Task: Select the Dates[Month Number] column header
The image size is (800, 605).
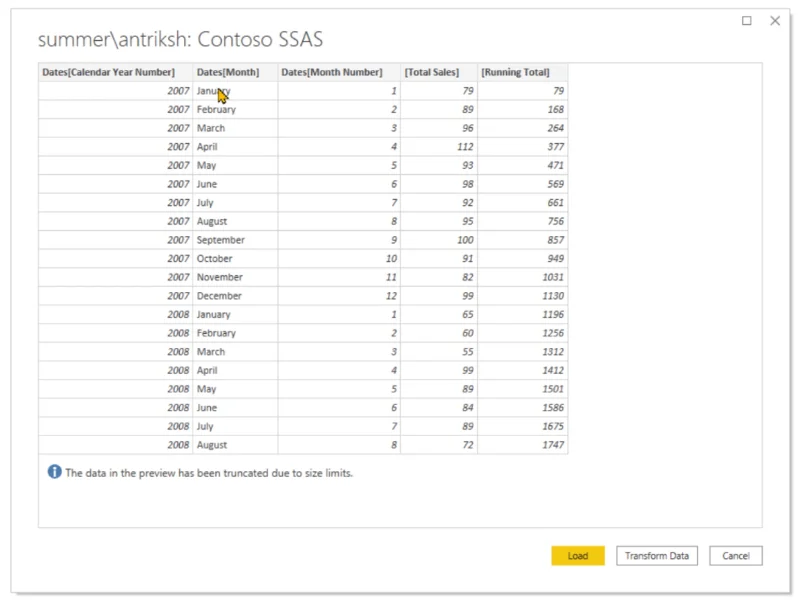Action: [x=339, y=72]
